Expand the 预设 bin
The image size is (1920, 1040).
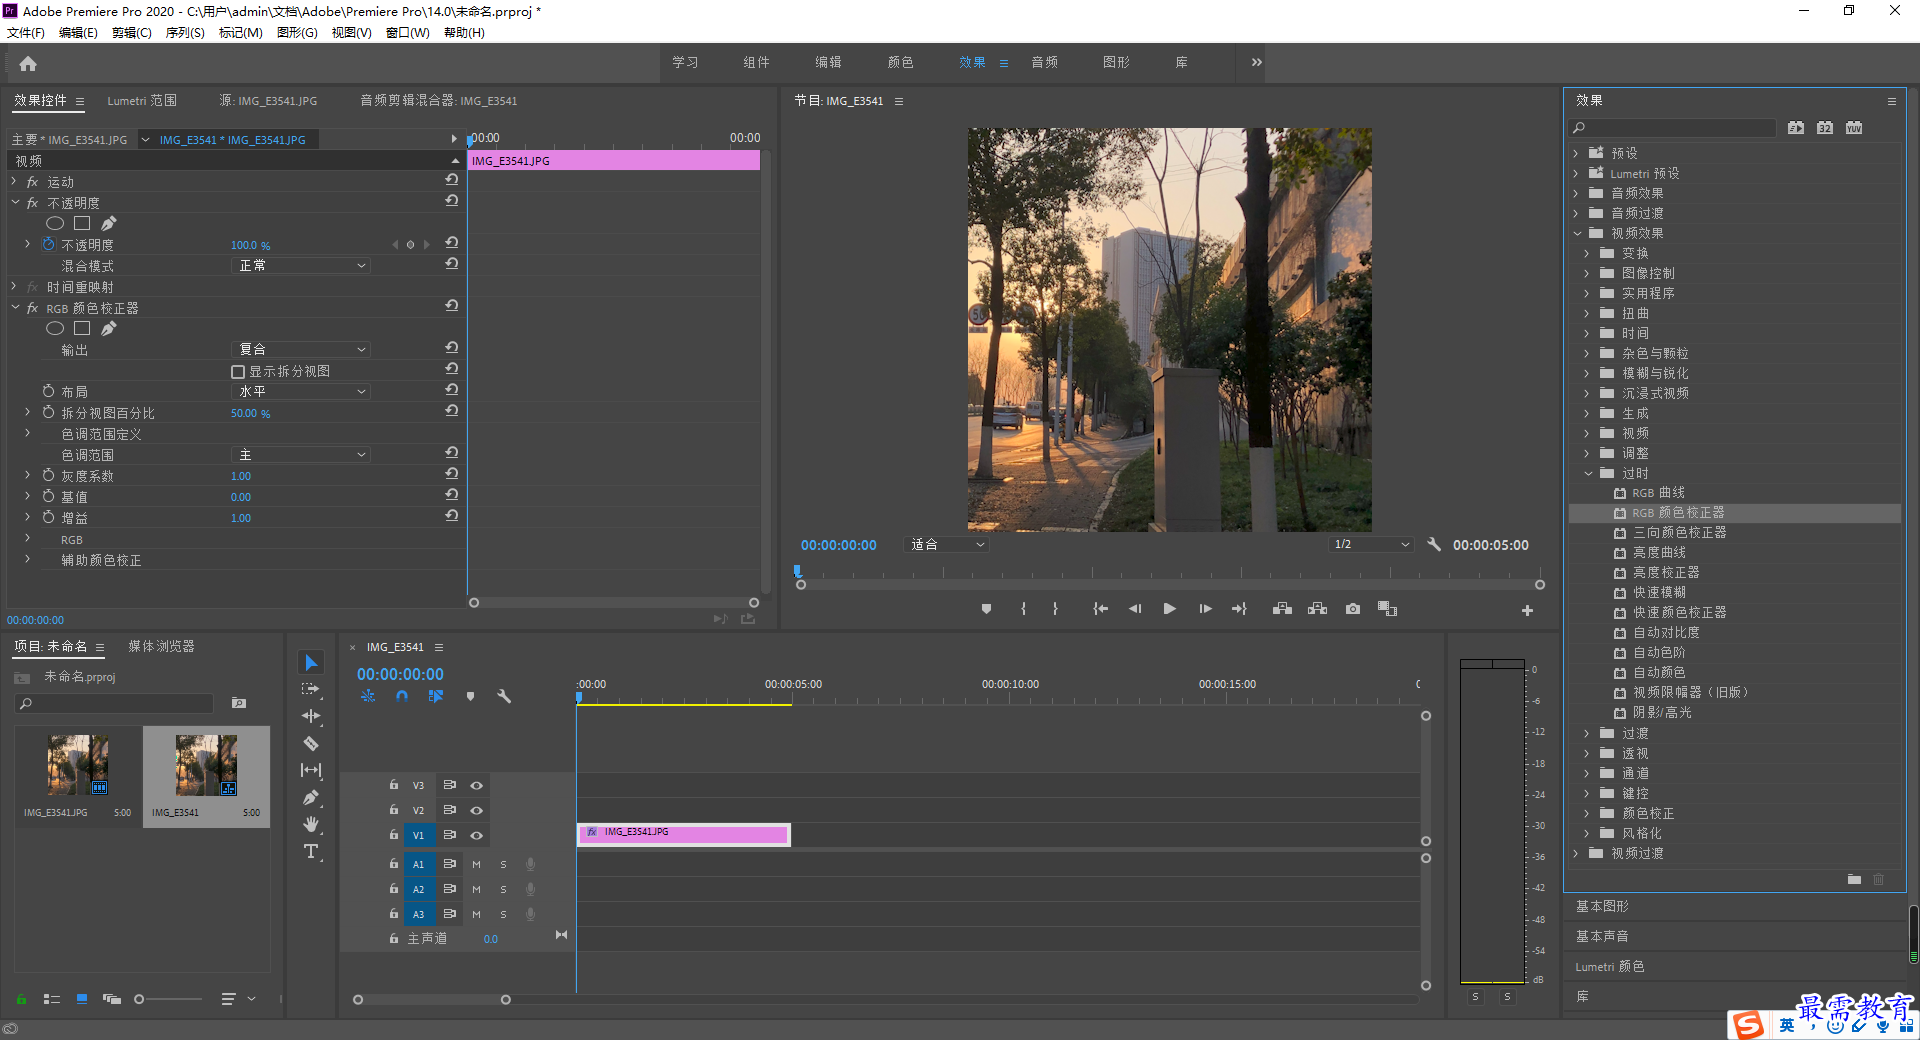pos(1576,154)
